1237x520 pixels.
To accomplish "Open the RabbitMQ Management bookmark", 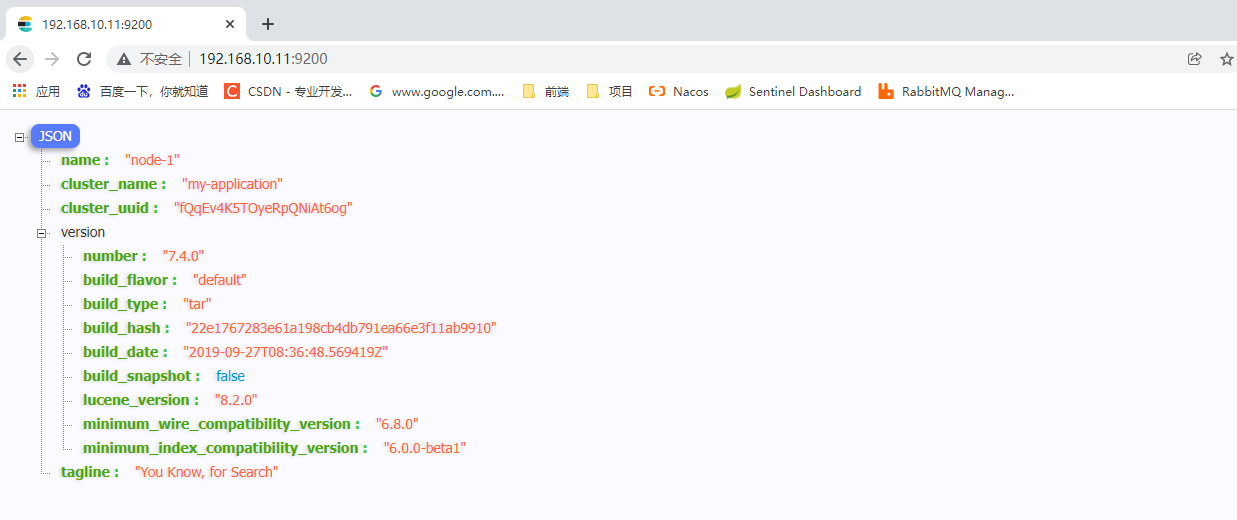I will [x=946, y=91].
